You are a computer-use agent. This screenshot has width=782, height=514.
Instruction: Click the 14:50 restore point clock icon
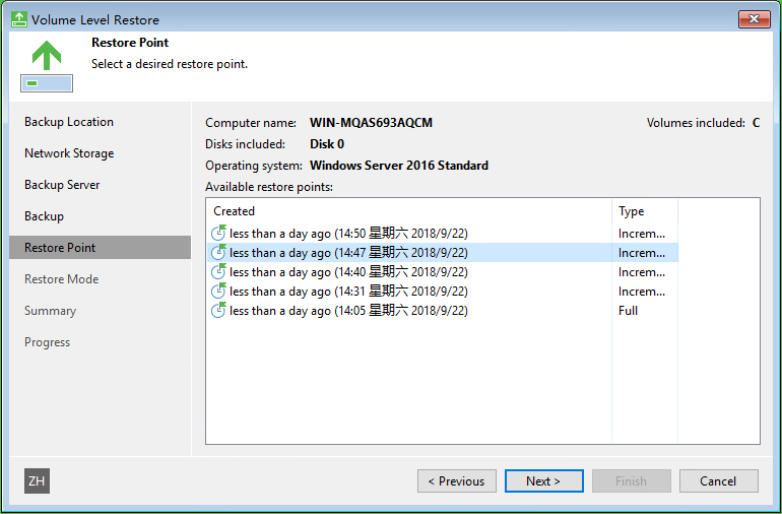[218, 233]
